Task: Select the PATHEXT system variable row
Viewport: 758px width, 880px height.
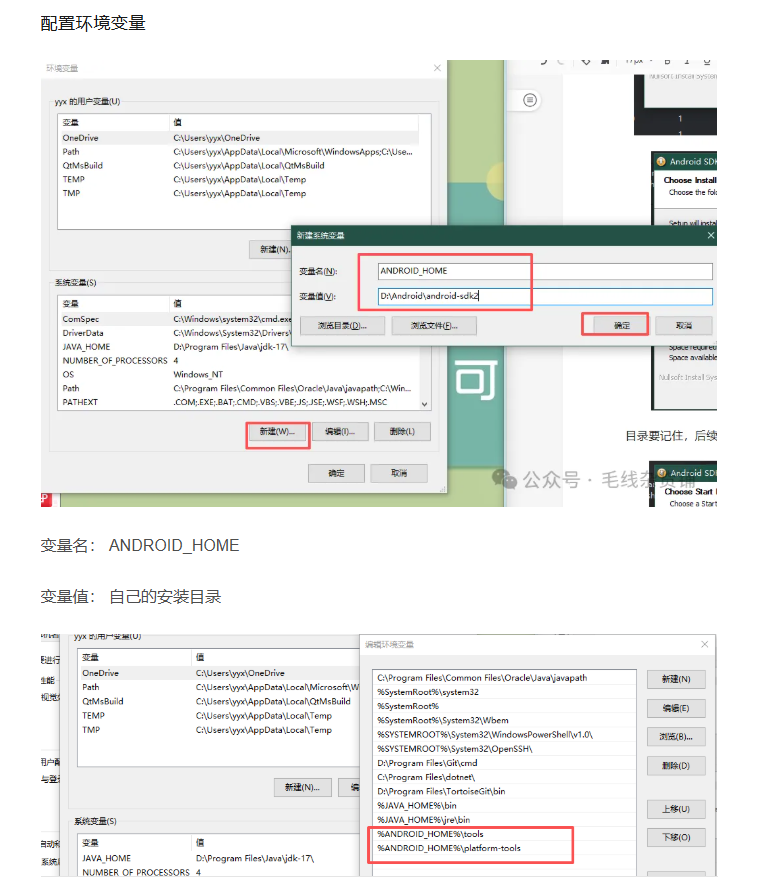Action: point(238,402)
